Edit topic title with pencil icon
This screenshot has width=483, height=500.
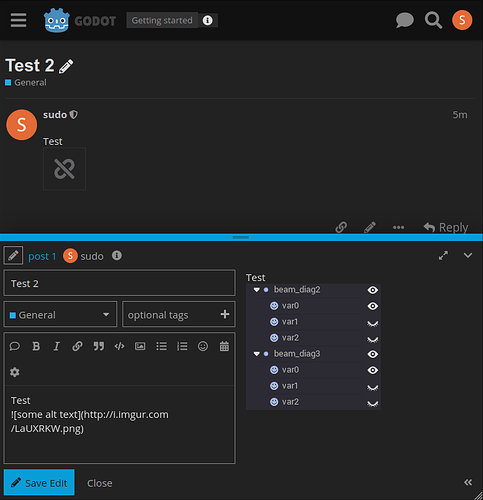66,66
